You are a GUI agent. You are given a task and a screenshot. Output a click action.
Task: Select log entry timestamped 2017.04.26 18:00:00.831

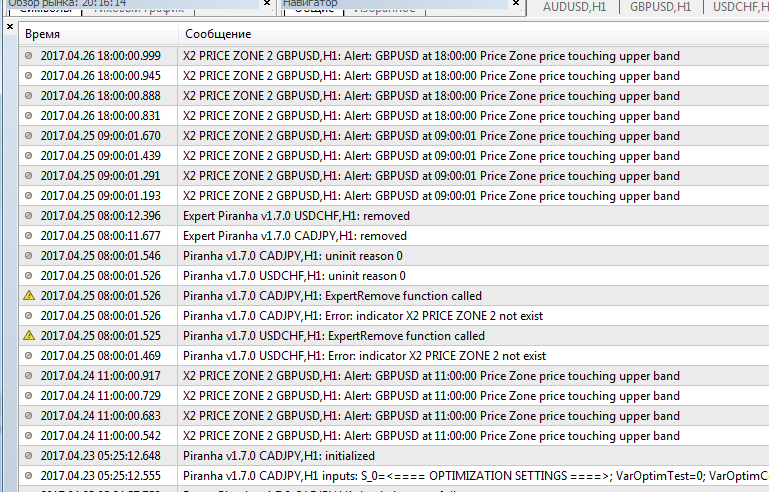pos(394,116)
